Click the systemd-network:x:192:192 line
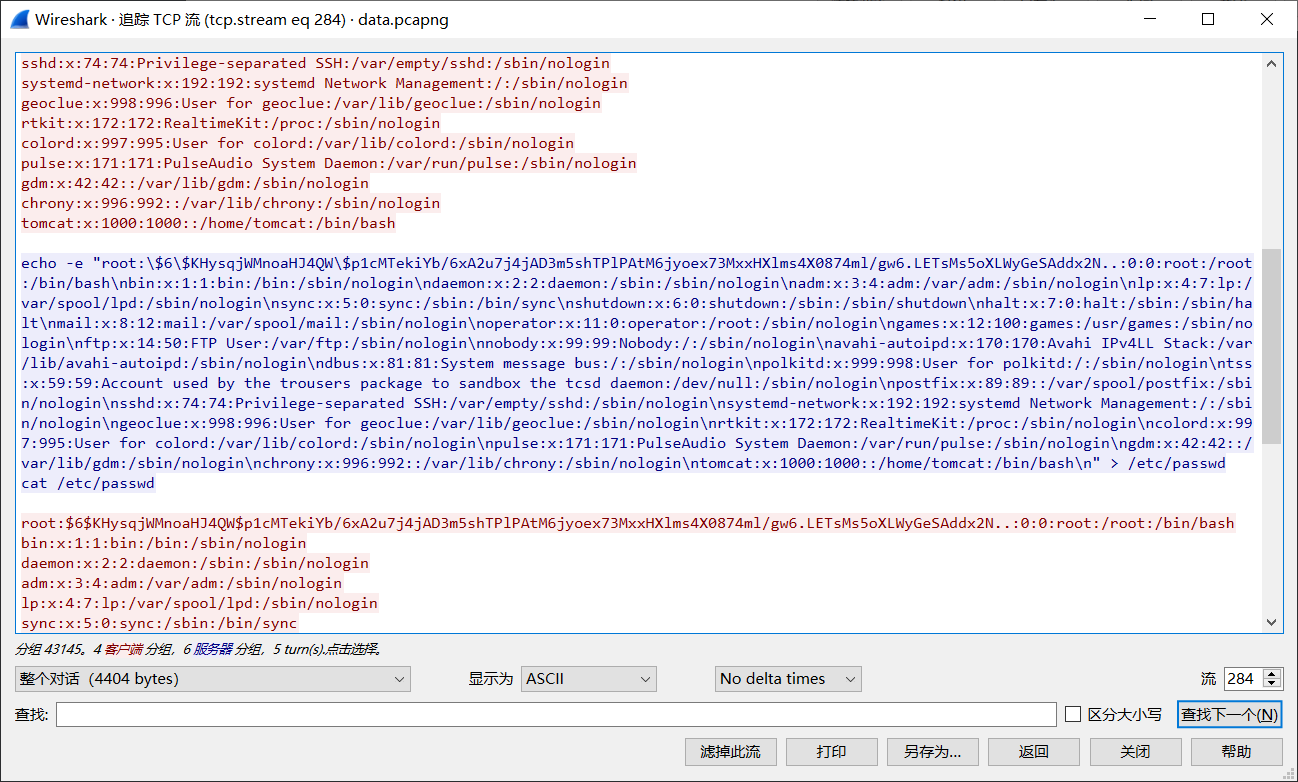Screen dimensions: 1298x782 click(324, 83)
